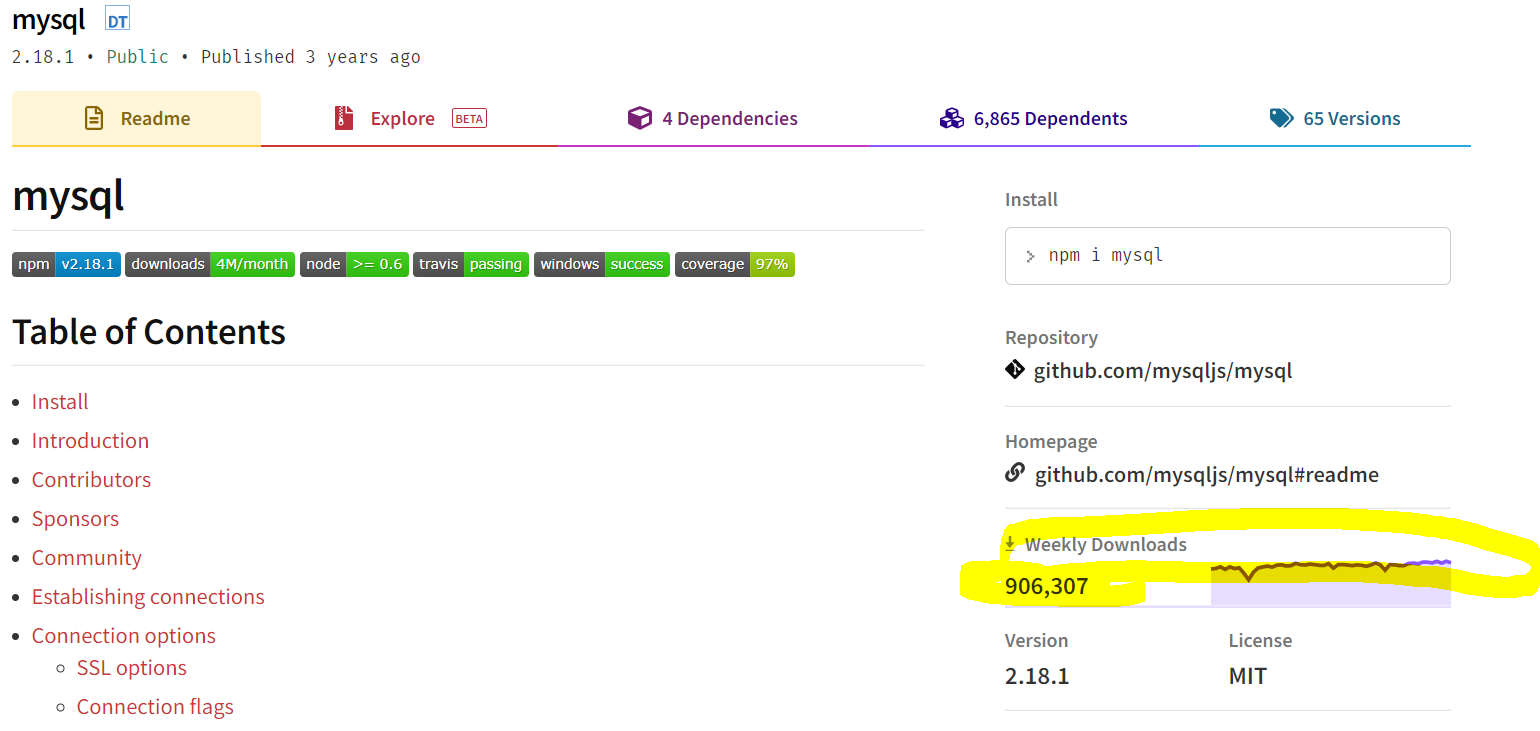Click the BETA label beside Explore
Screen dimensions: 1540x731
469,118
